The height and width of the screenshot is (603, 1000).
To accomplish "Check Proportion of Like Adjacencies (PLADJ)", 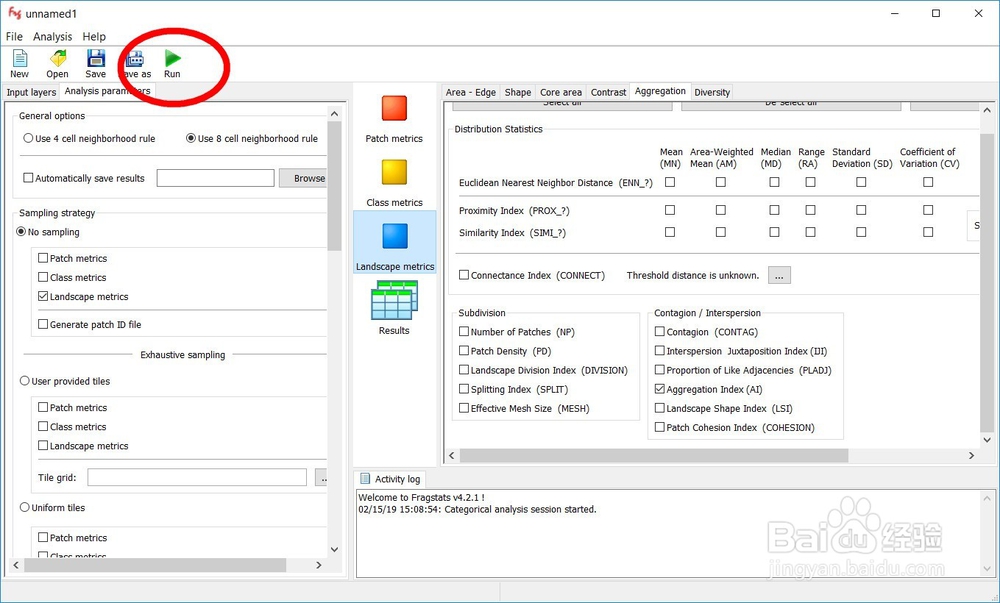I will [x=660, y=370].
